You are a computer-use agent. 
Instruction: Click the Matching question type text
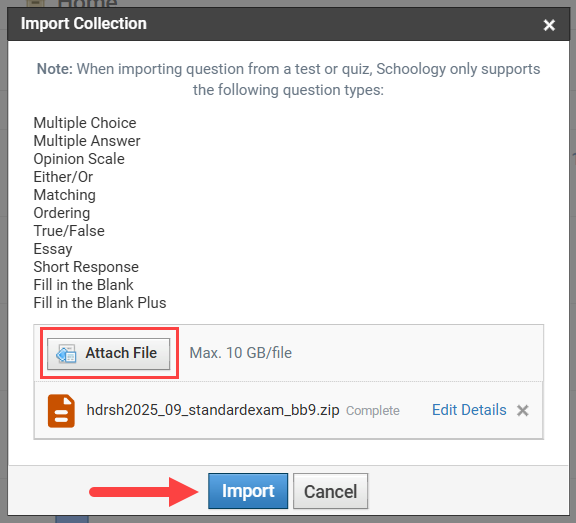(65, 195)
